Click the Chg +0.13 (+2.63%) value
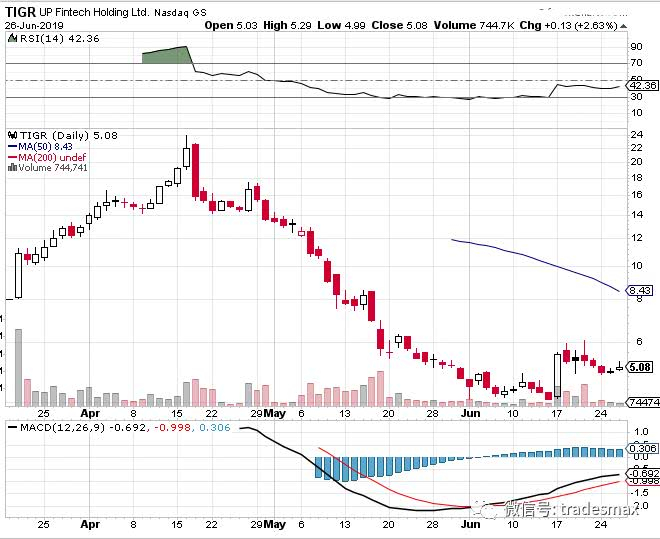The height and width of the screenshot is (539, 660). pos(568,25)
